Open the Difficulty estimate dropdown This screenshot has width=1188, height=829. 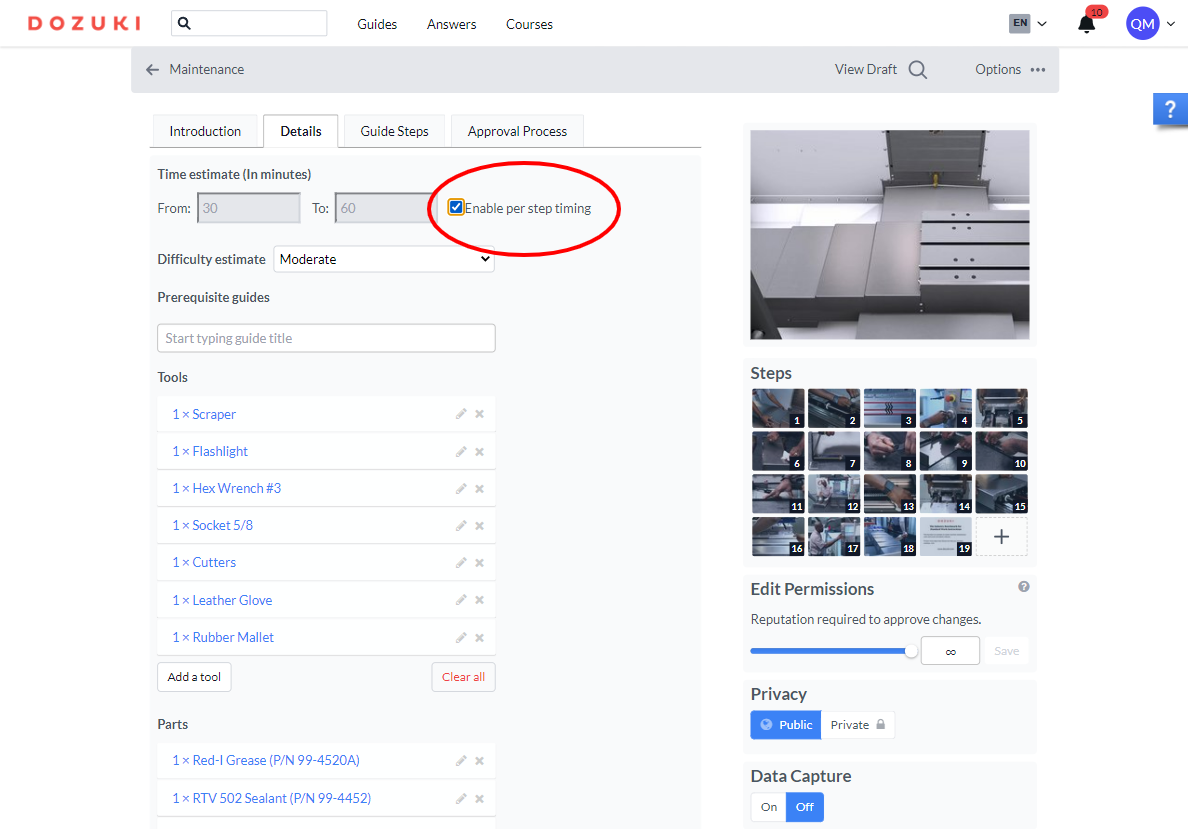click(x=384, y=259)
